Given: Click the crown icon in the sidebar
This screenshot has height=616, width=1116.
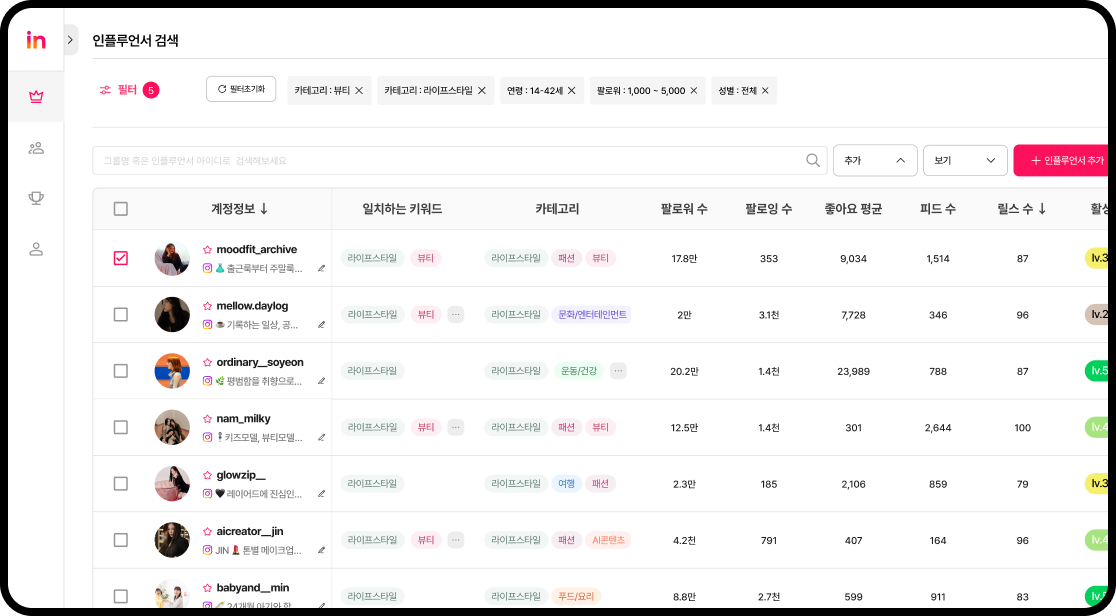Looking at the screenshot, I should 36,97.
